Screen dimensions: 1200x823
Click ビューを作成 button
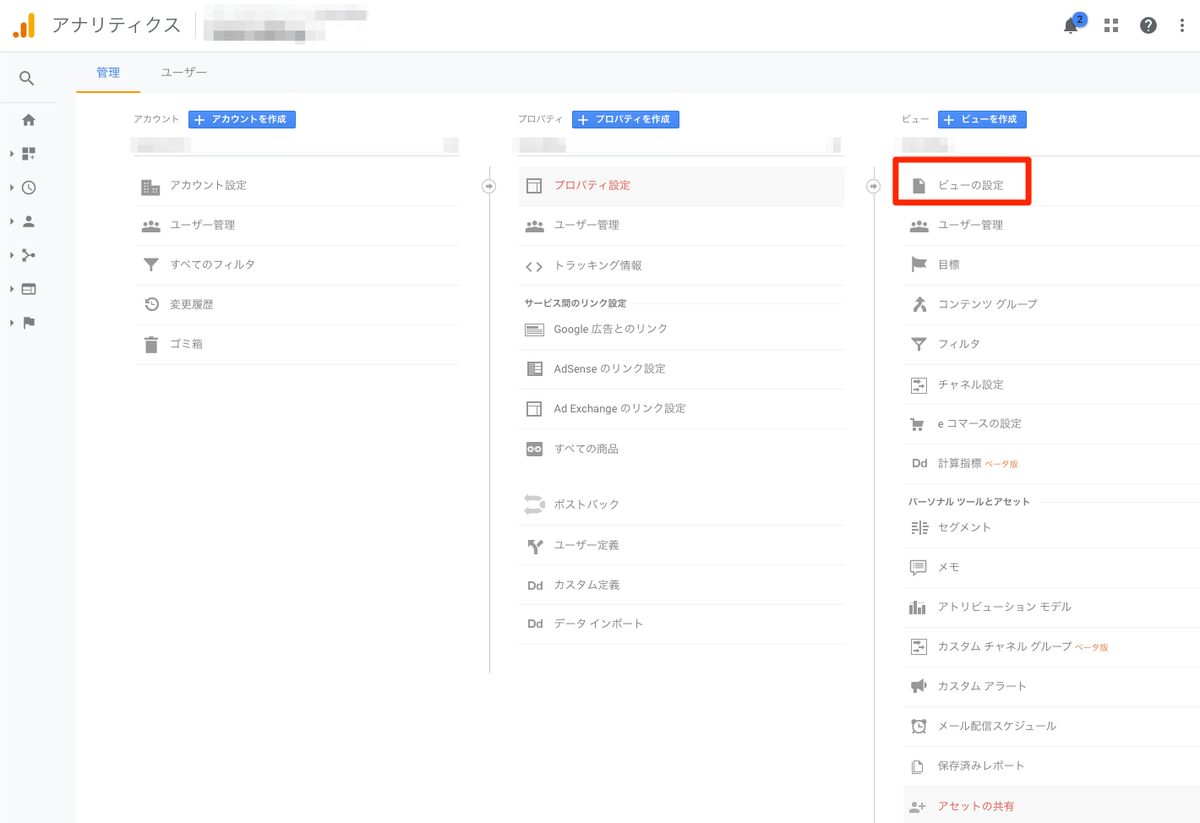click(x=982, y=119)
